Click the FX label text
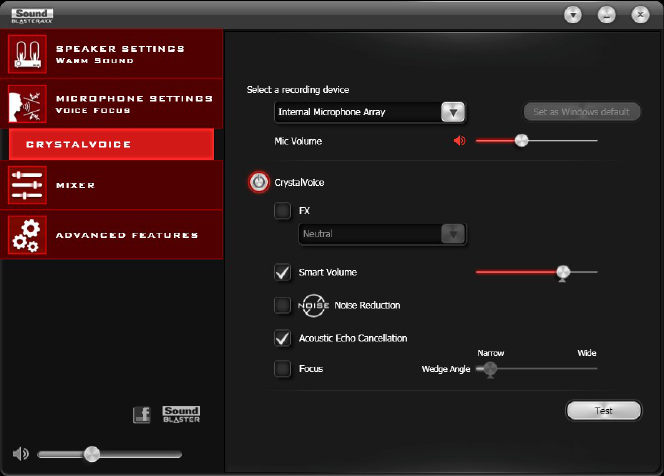The image size is (664, 476). 304,210
